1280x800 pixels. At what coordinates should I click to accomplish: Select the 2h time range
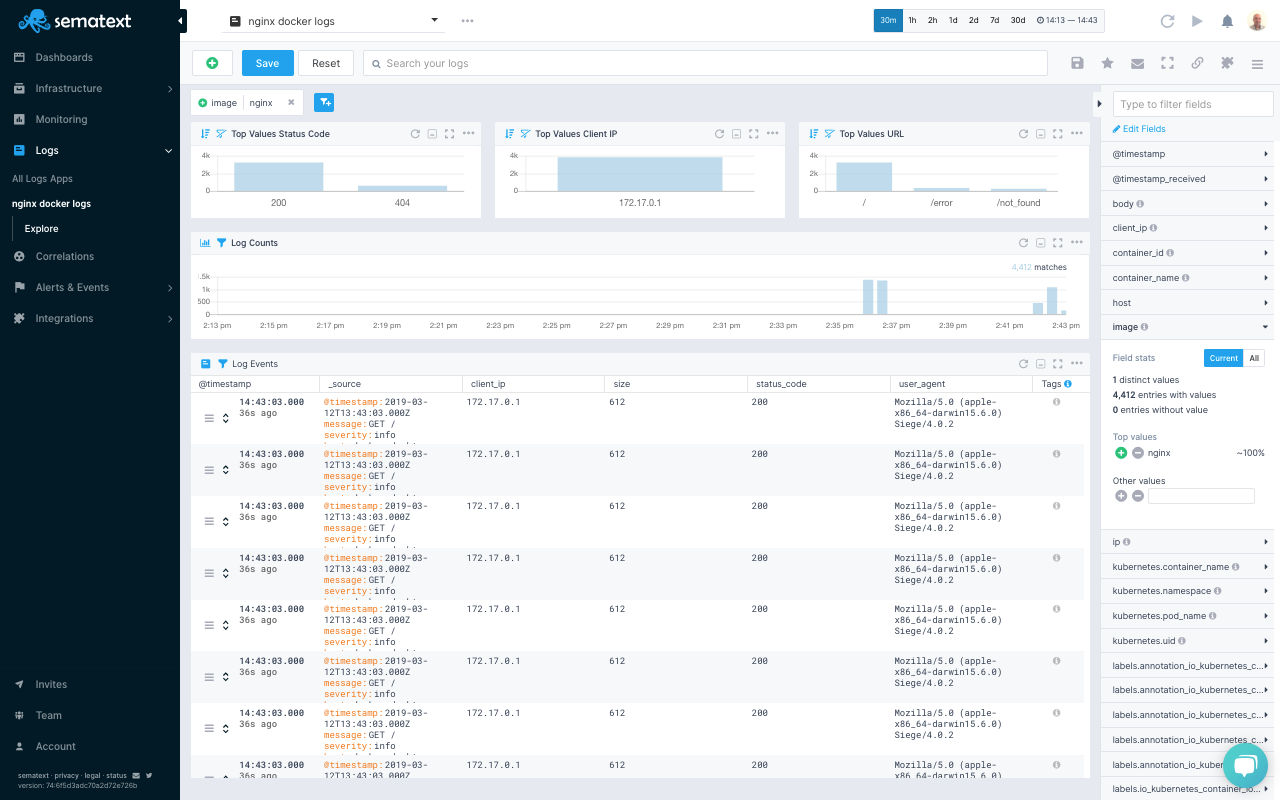click(x=932, y=20)
